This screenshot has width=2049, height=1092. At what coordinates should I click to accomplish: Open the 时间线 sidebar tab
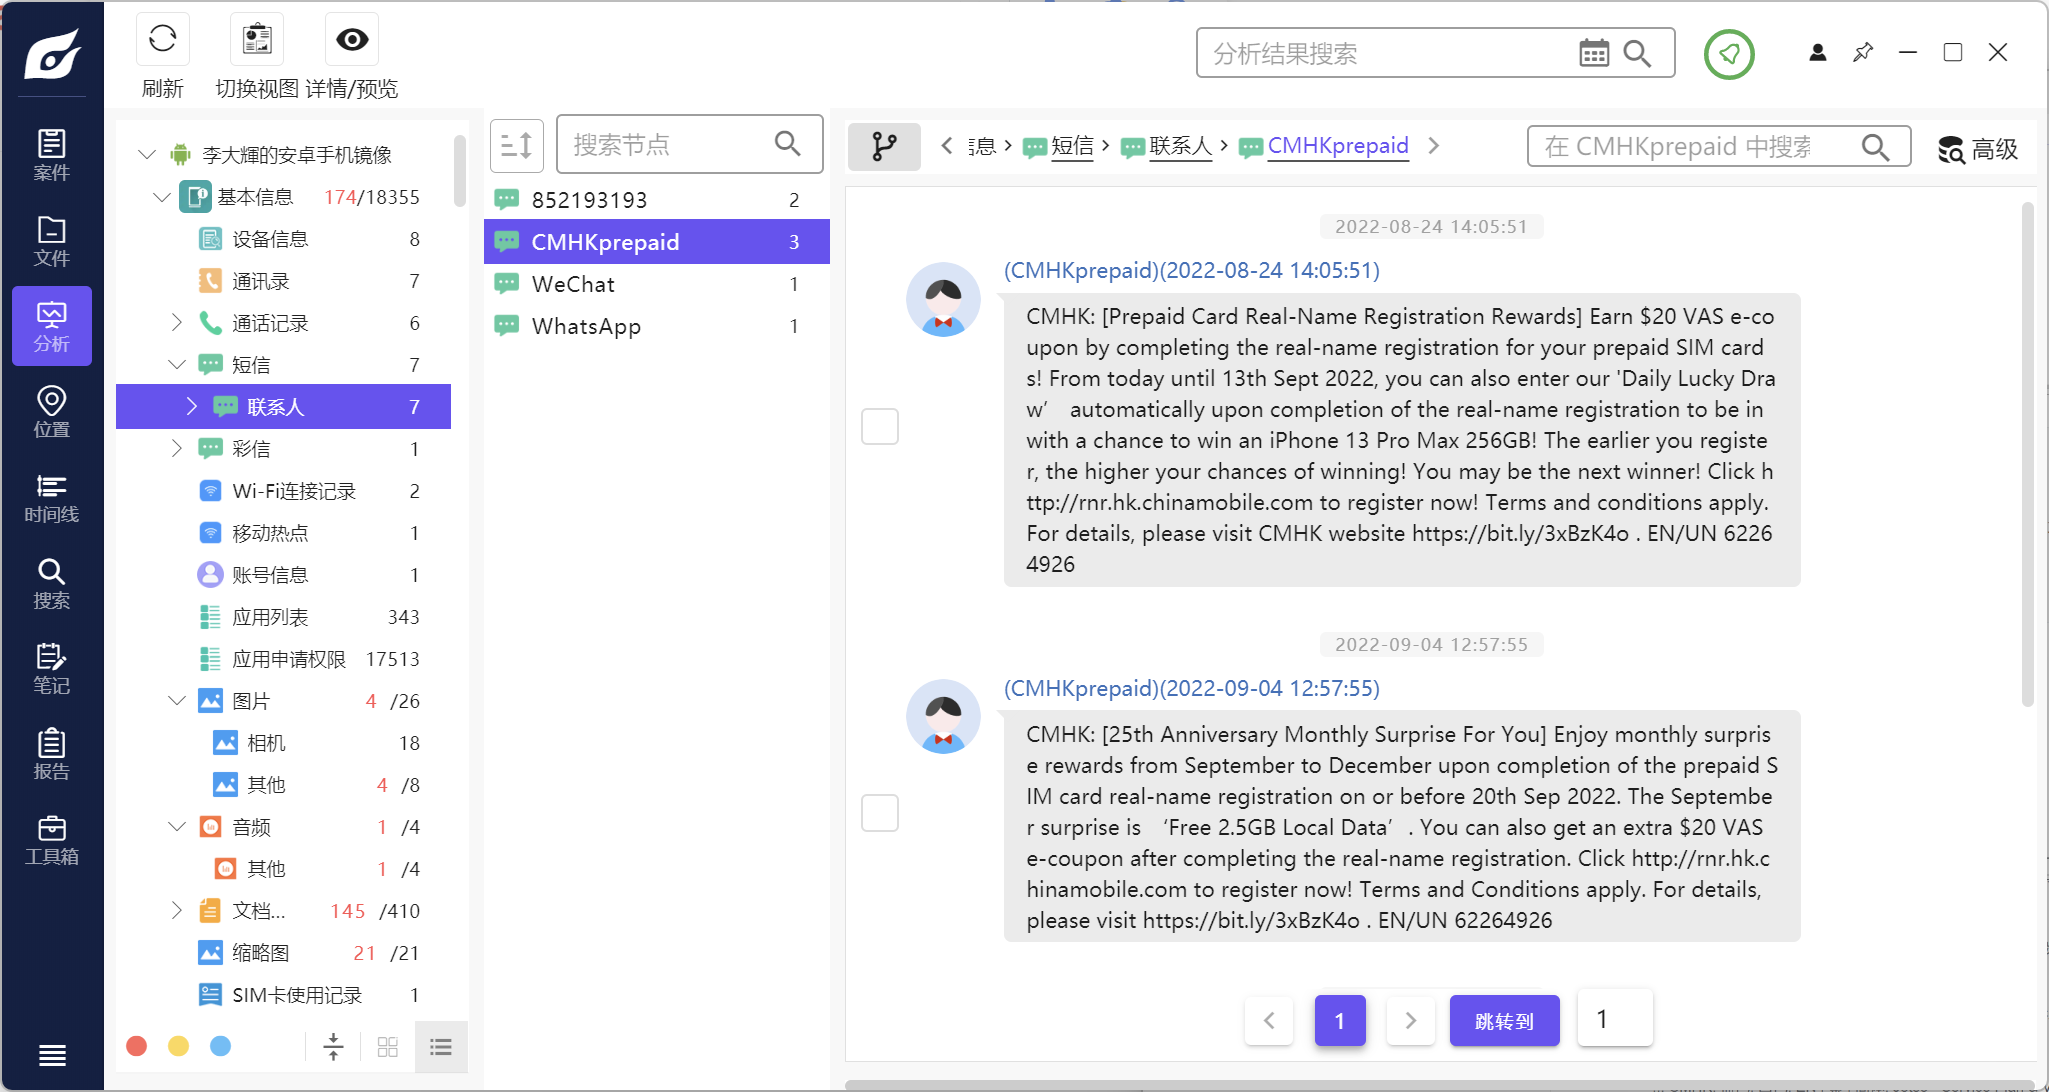pyautogui.click(x=52, y=498)
